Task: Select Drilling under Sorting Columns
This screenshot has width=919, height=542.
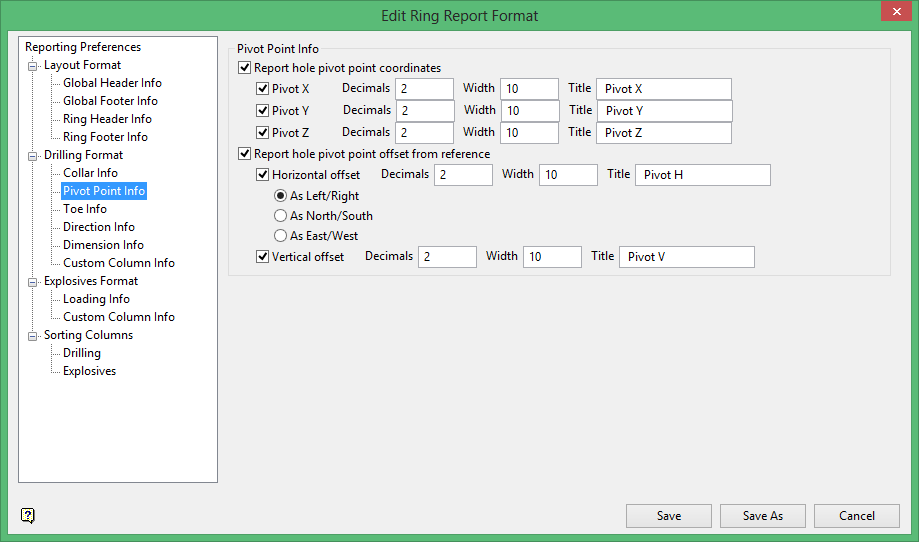Action: click(x=81, y=353)
